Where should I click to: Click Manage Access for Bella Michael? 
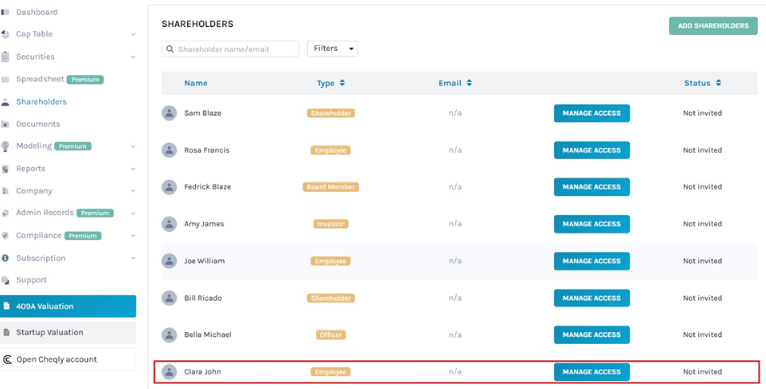(x=592, y=335)
